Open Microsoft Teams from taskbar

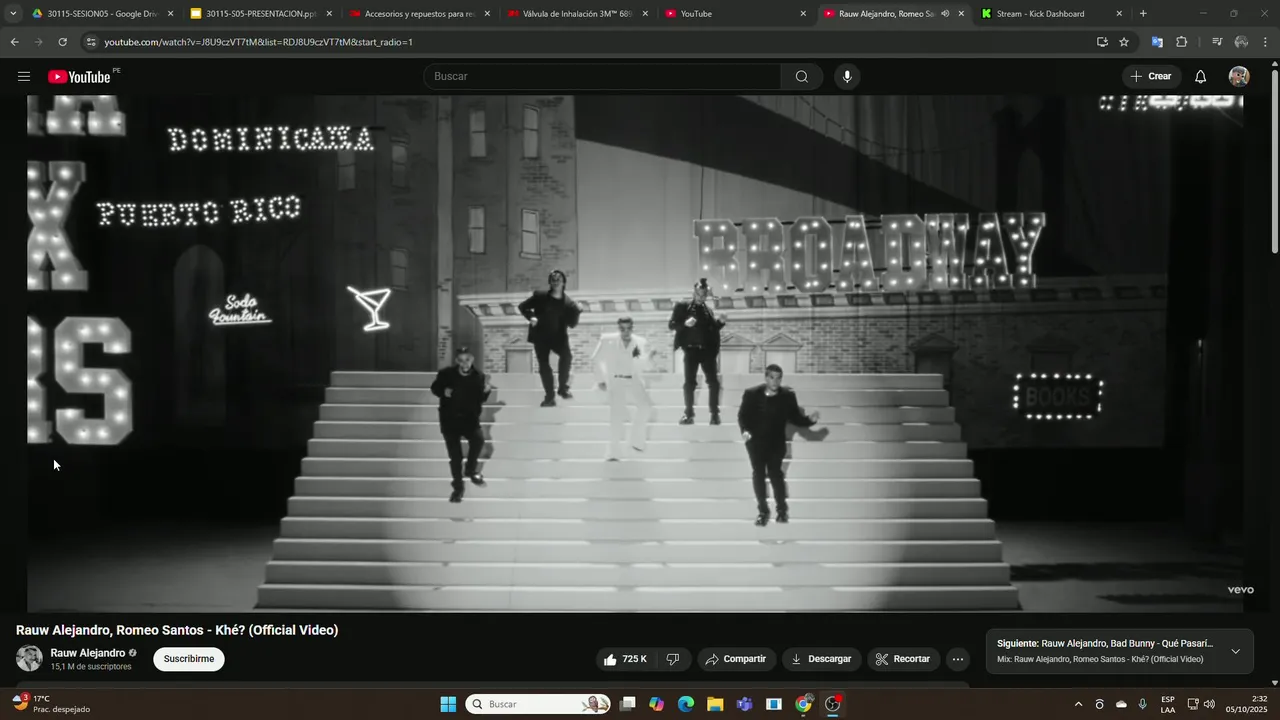[x=744, y=704]
